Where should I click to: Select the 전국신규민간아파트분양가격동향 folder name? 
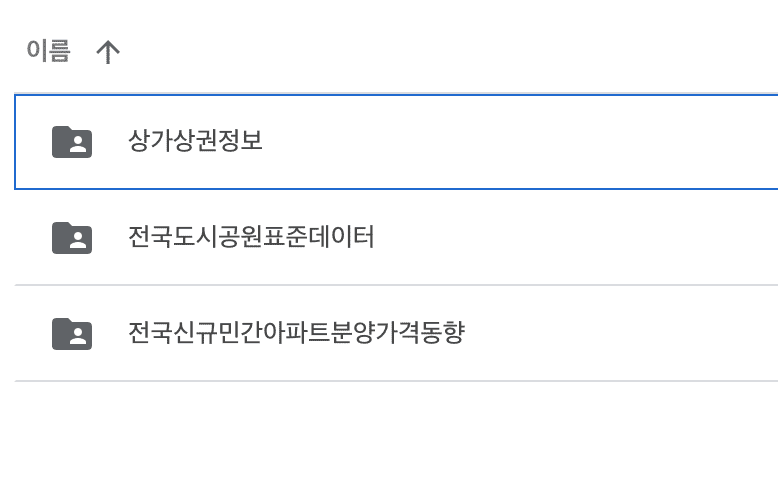point(296,333)
